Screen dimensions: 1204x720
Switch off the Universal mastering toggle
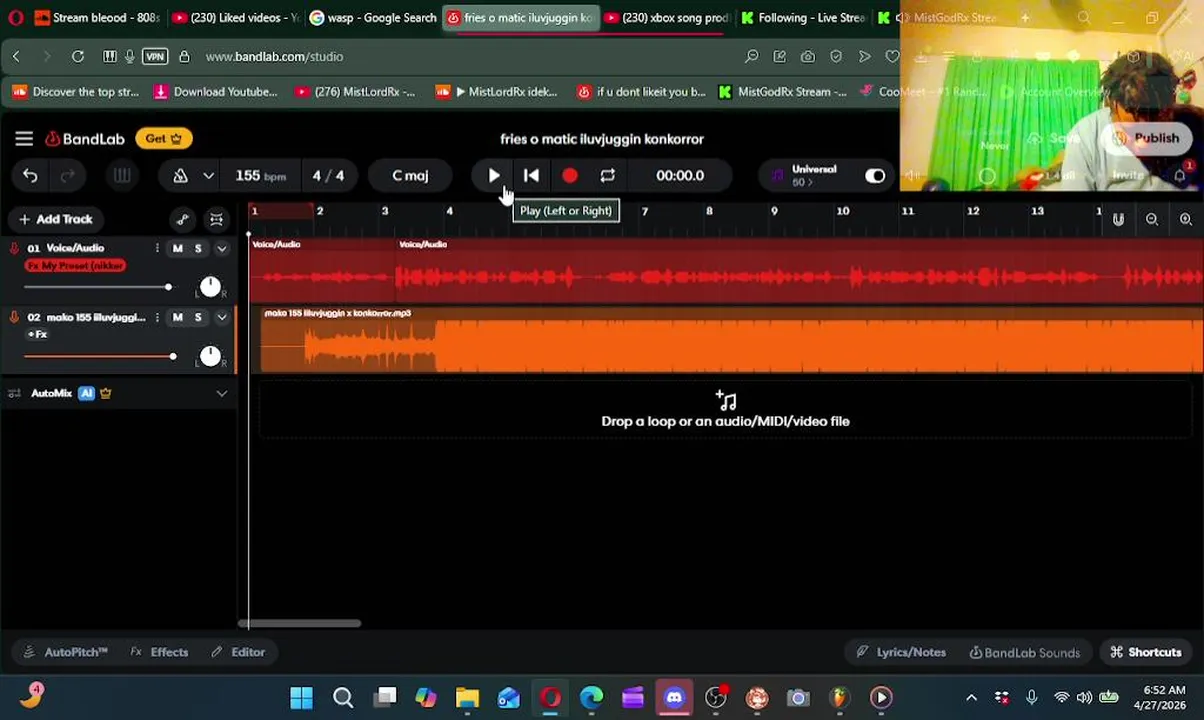(x=875, y=176)
